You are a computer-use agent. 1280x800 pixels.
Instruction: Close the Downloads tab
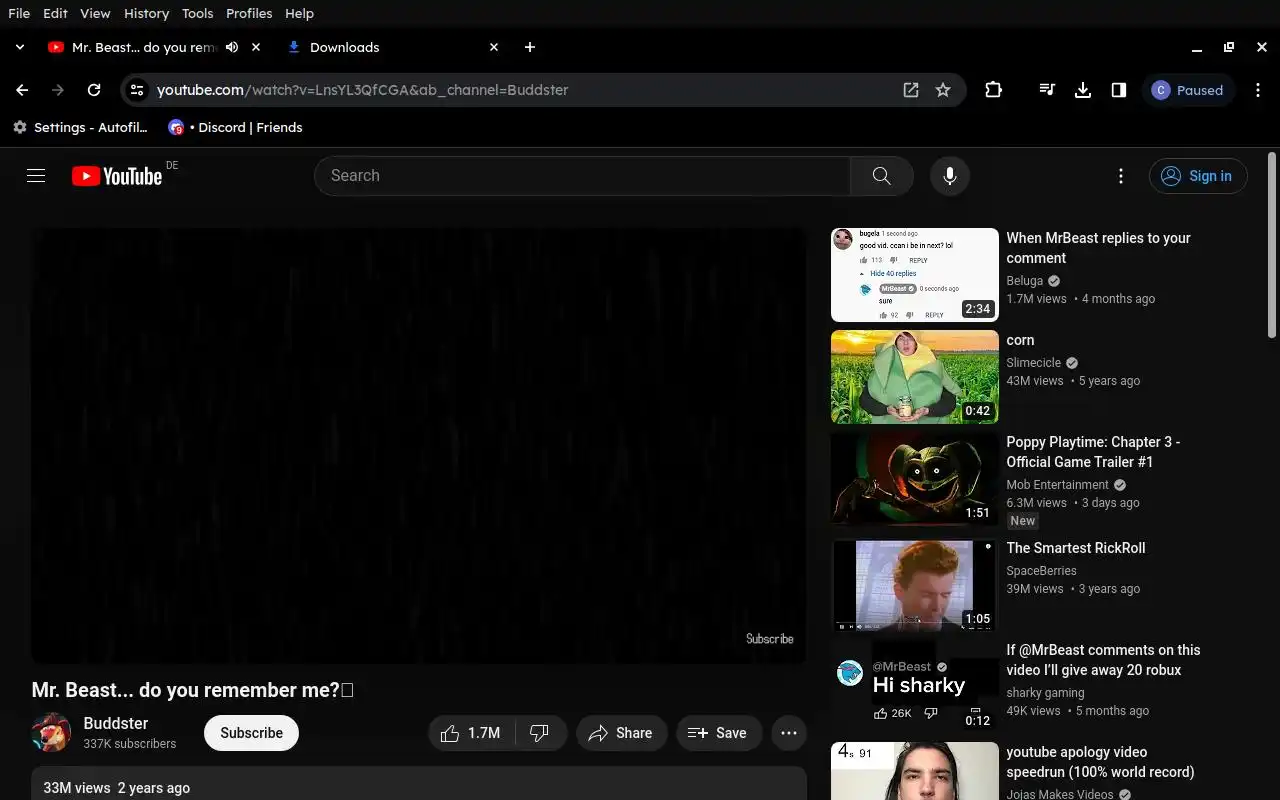click(494, 47)
